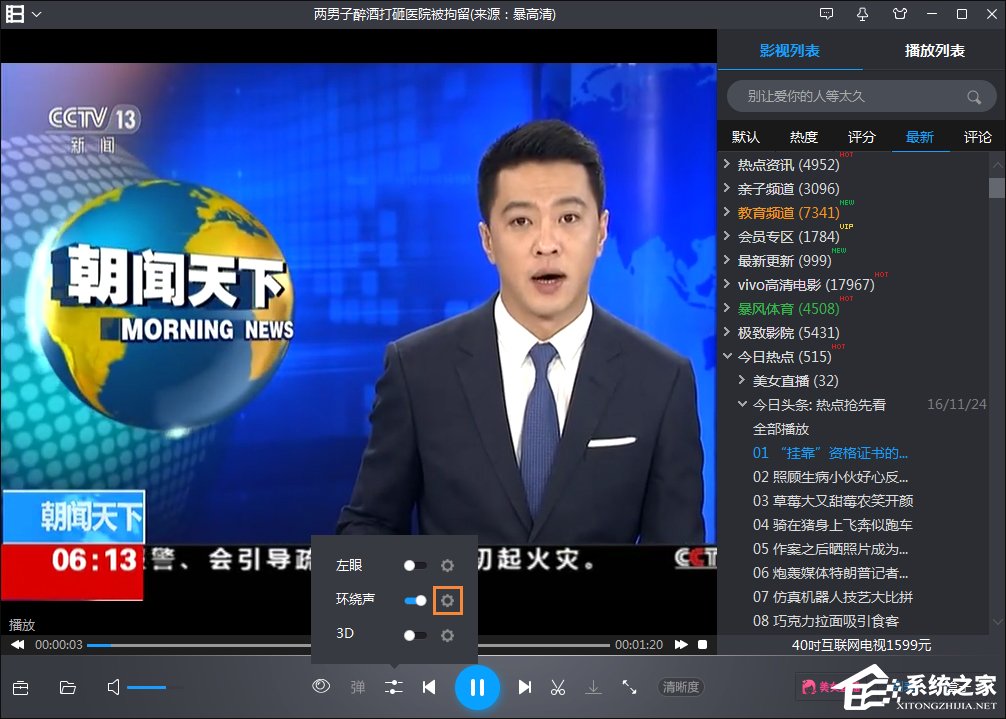
Task: Enable the 3D toggle switch
Action: [414, 635]
